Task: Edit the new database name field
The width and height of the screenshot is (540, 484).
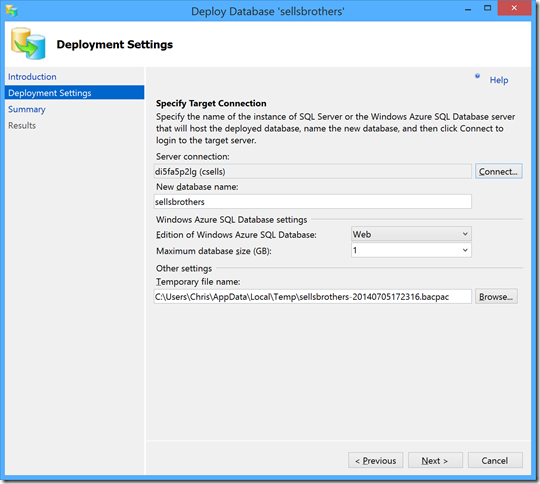Action: [x=312, y=202]
